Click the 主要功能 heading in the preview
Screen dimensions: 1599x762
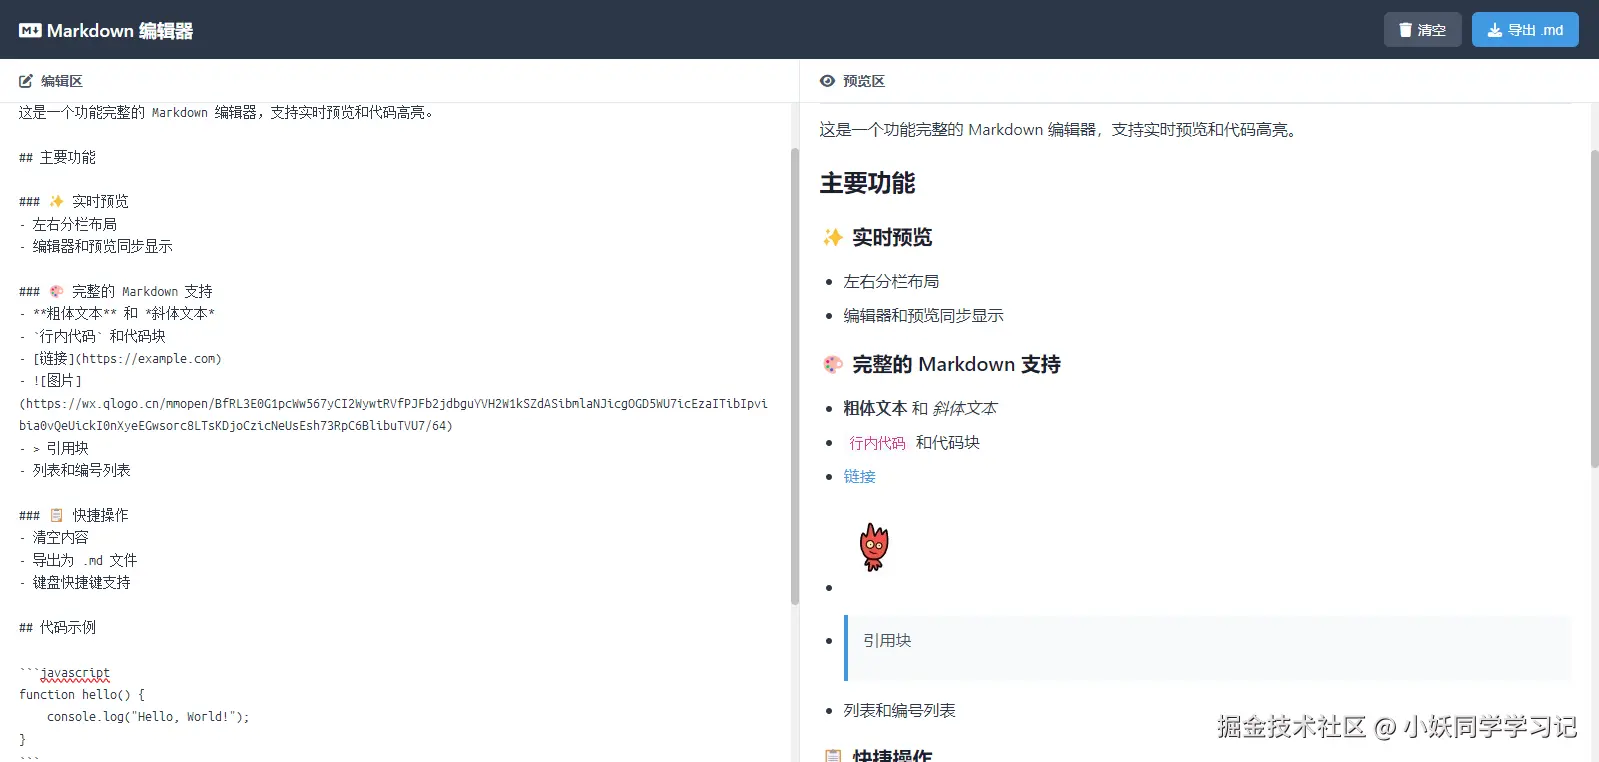pyautogui.click(x=867, y=183)
